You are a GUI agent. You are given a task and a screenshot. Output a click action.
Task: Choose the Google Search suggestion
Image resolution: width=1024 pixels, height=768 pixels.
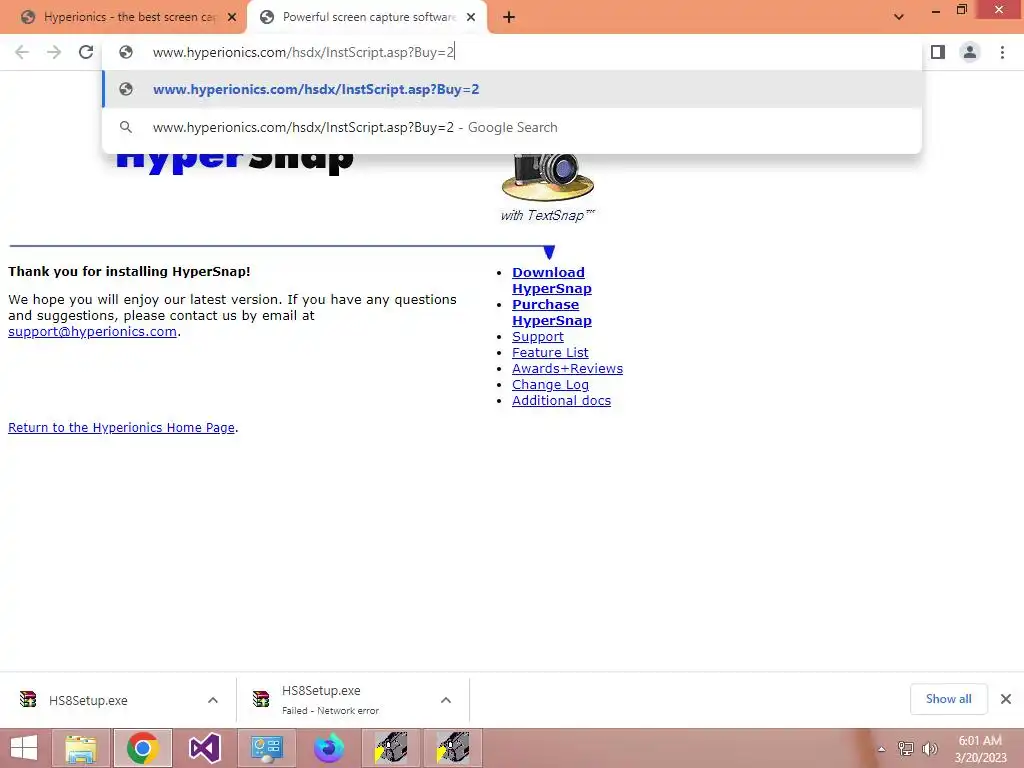tap(512, 127)
